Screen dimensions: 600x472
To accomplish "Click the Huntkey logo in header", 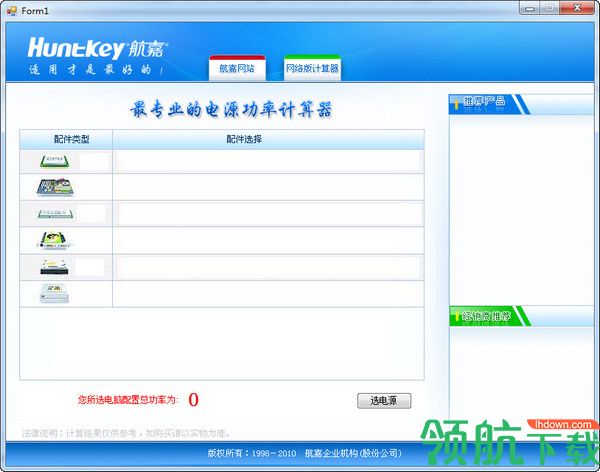I will click(97, 49).
